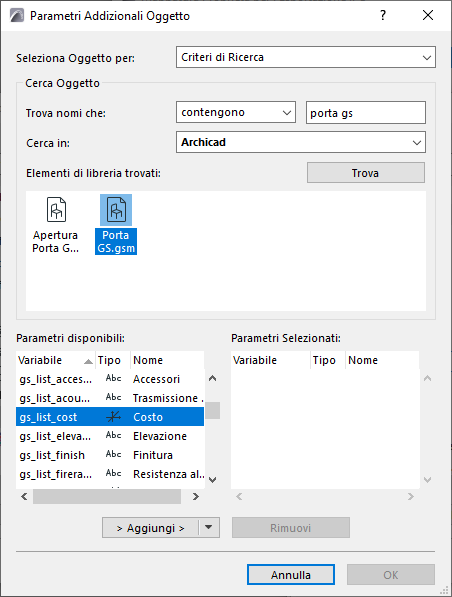The height and width of the screenshot is (597, 452).
Task: Click the Trasmissione name cell
Action: coord(168,398)
